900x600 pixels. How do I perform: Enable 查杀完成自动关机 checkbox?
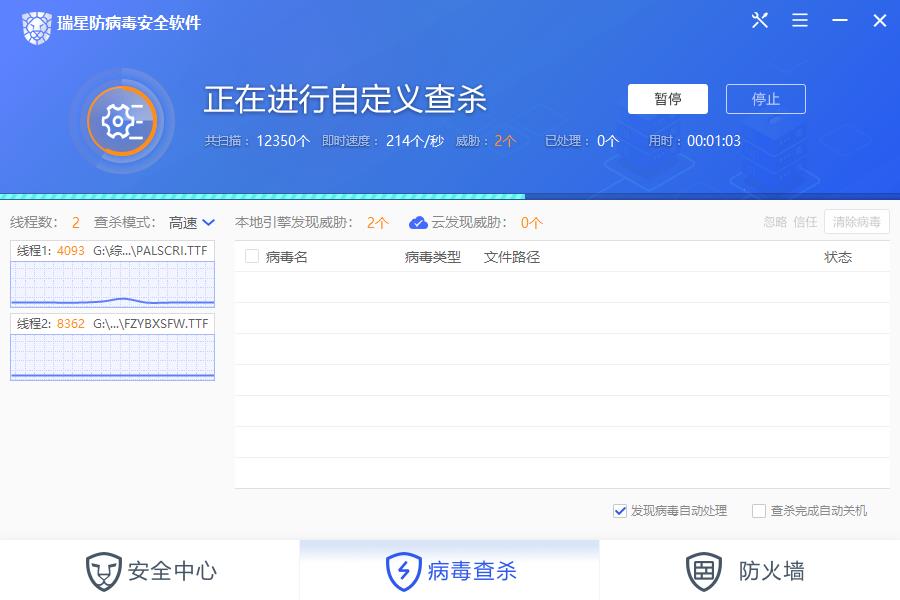pos(759,510)
